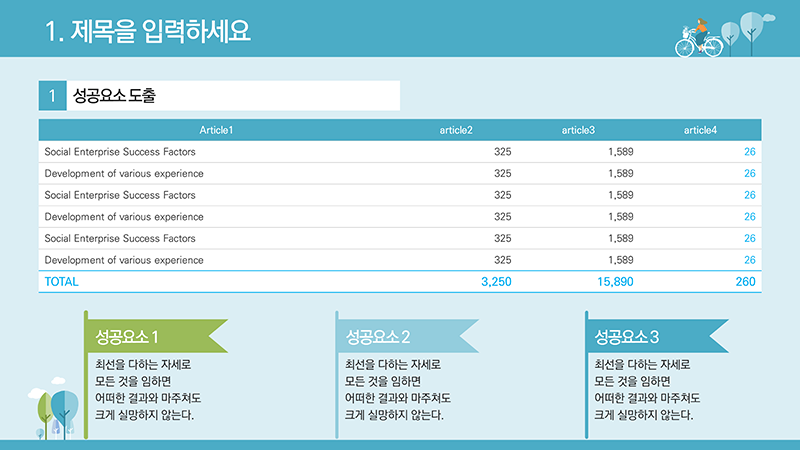Click '모든 것을 임하면' under 성공요소 1
This screenshot has width=800, height=450.
(133, 381)
